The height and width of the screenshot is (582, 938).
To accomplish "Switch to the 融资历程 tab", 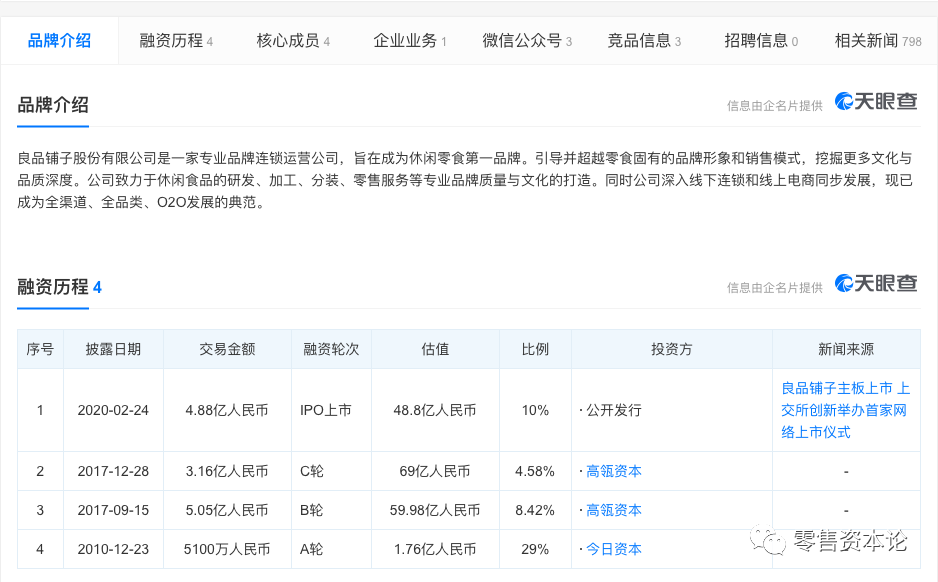I will pos(171,42).
